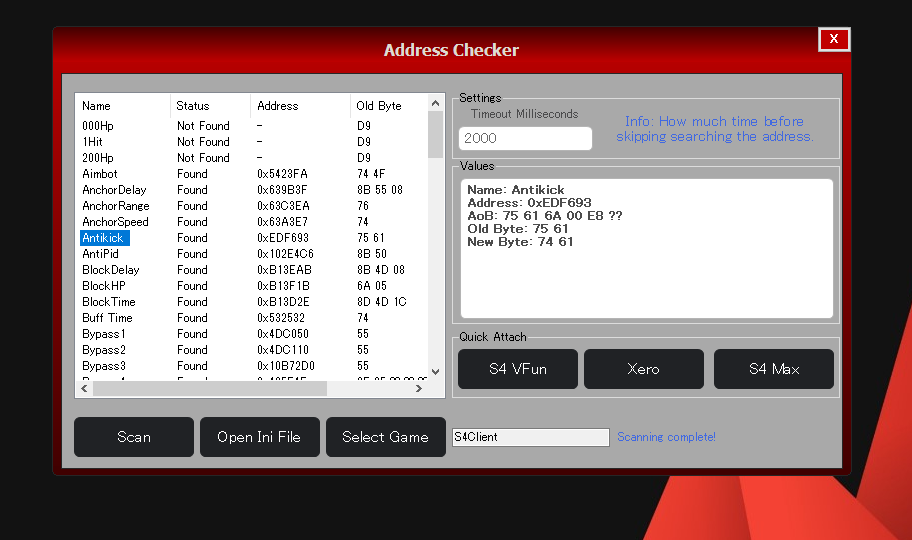Quick attach to S4 Max
The height and width of the screenshot is (540, 912).
tap(774, 369)
